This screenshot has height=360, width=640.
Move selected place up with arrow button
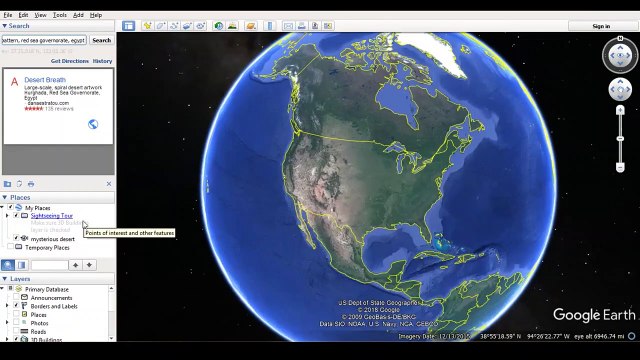point(76,265)
